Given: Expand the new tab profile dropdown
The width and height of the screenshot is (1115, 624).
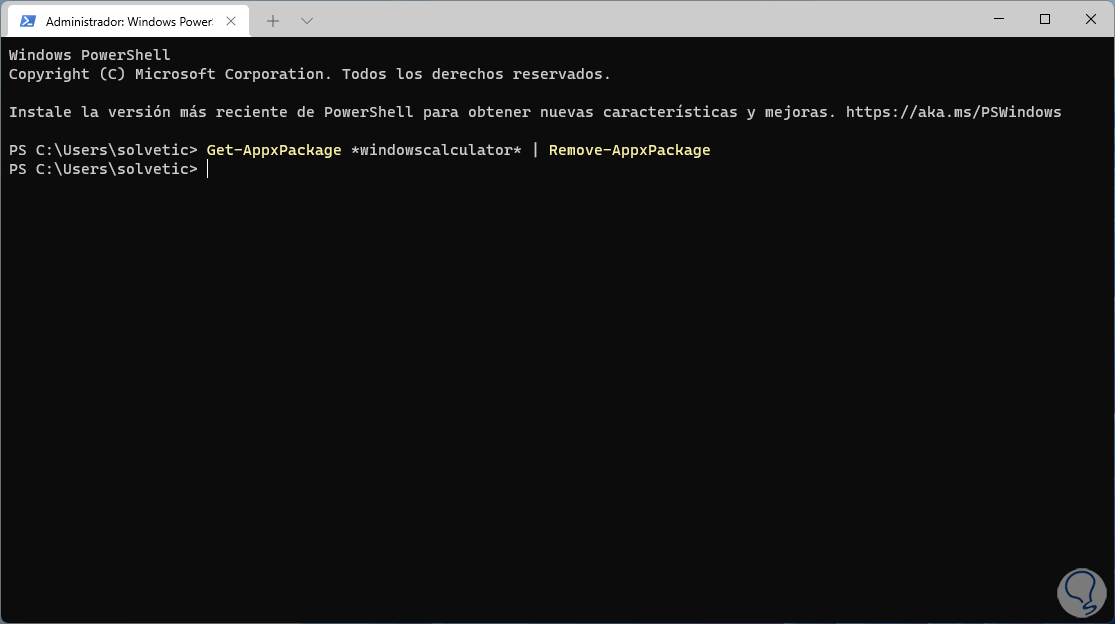Looking at the screenshot, I should click(307, 20).
